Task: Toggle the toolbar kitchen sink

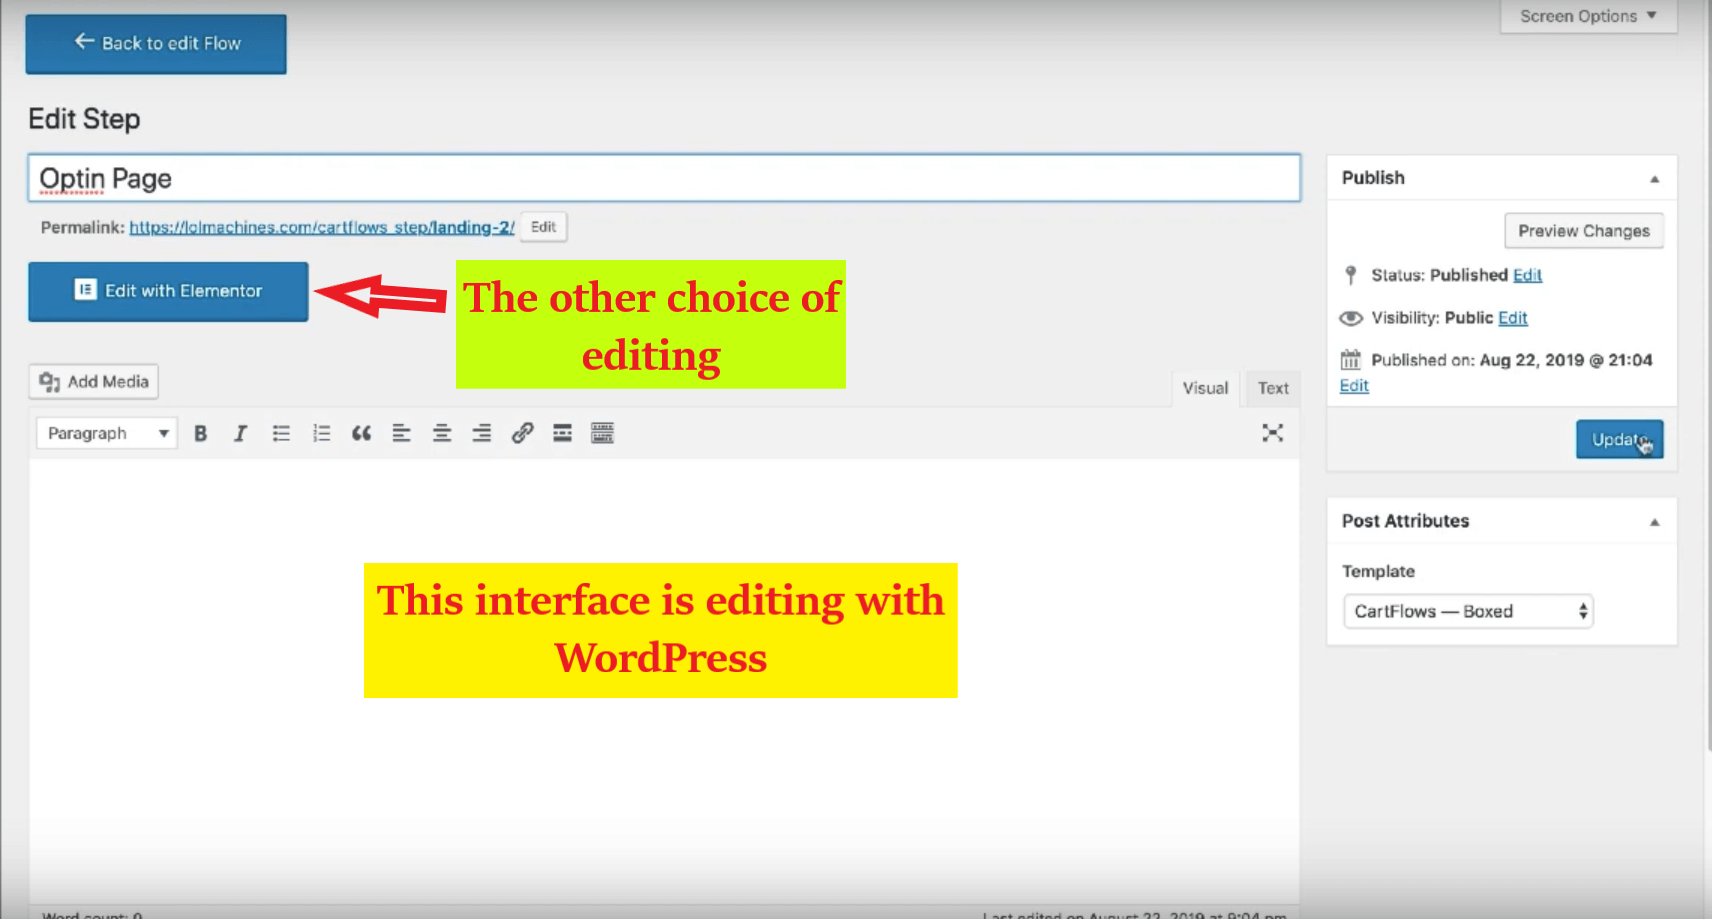Action: (x=602, y=433)
